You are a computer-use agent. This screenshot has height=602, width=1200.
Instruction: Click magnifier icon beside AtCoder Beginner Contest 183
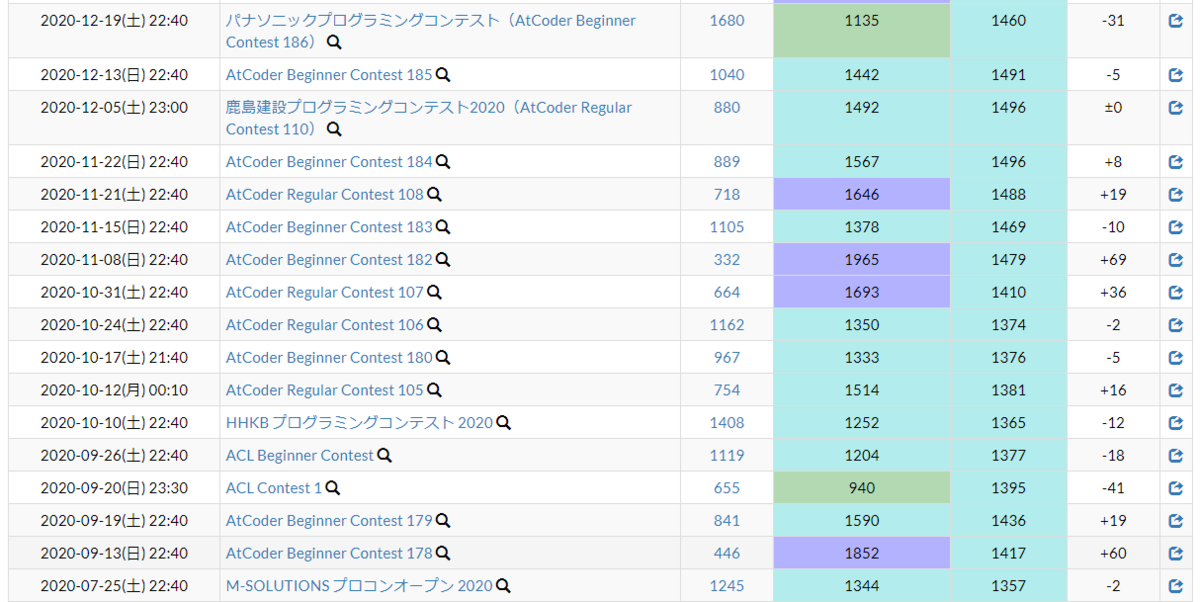pos(443,227)
